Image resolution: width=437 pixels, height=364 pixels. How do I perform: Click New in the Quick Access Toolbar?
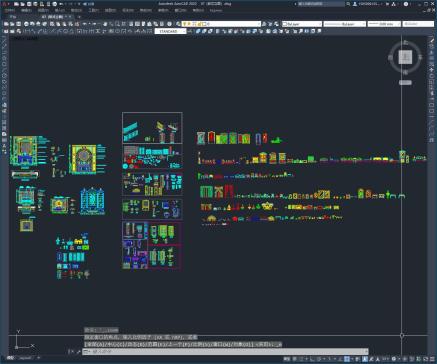coord(16,4)
